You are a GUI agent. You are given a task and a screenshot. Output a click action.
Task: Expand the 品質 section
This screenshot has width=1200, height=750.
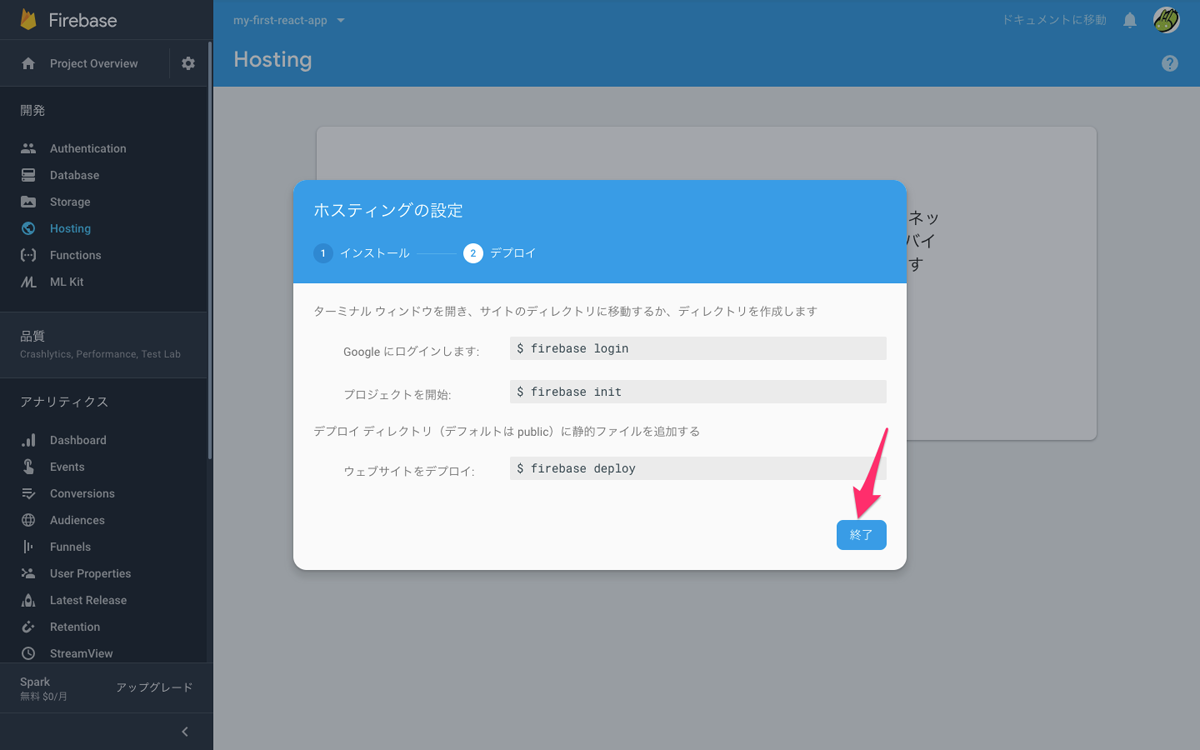pyautogui.click(x=106, y=344)
